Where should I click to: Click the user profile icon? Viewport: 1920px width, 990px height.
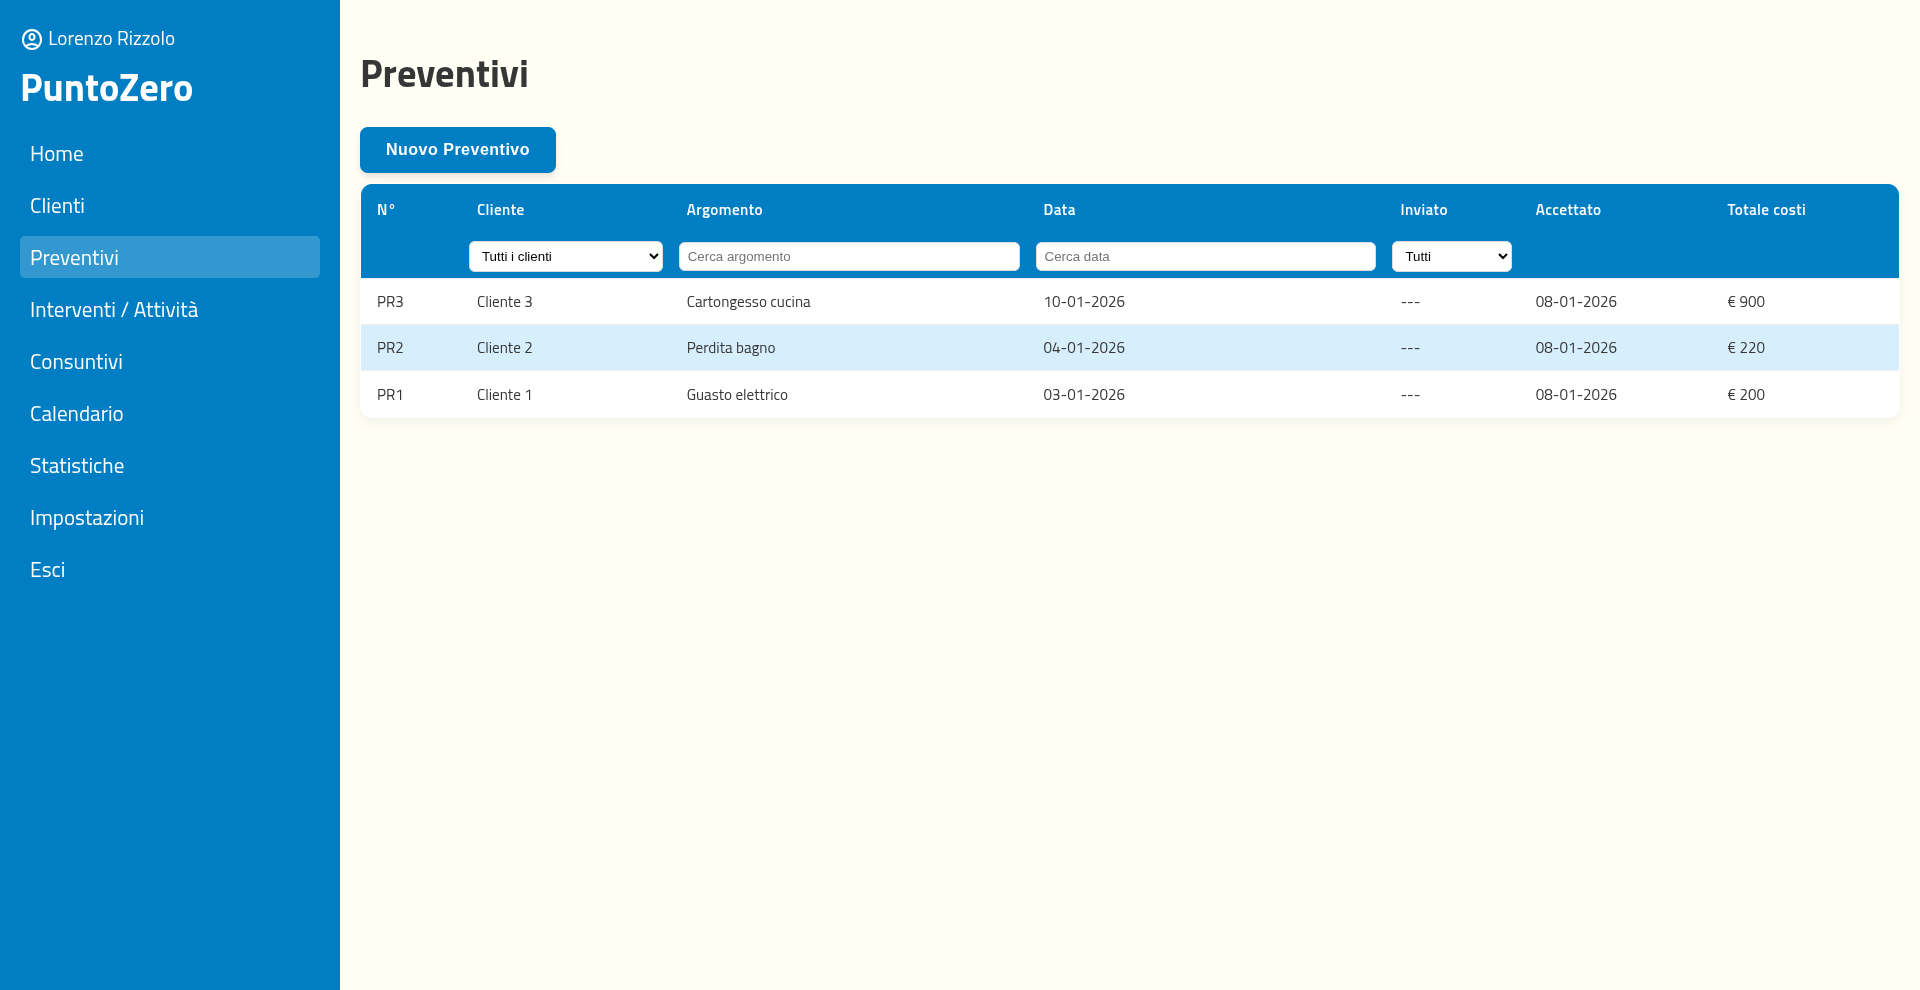coord(32,39)
